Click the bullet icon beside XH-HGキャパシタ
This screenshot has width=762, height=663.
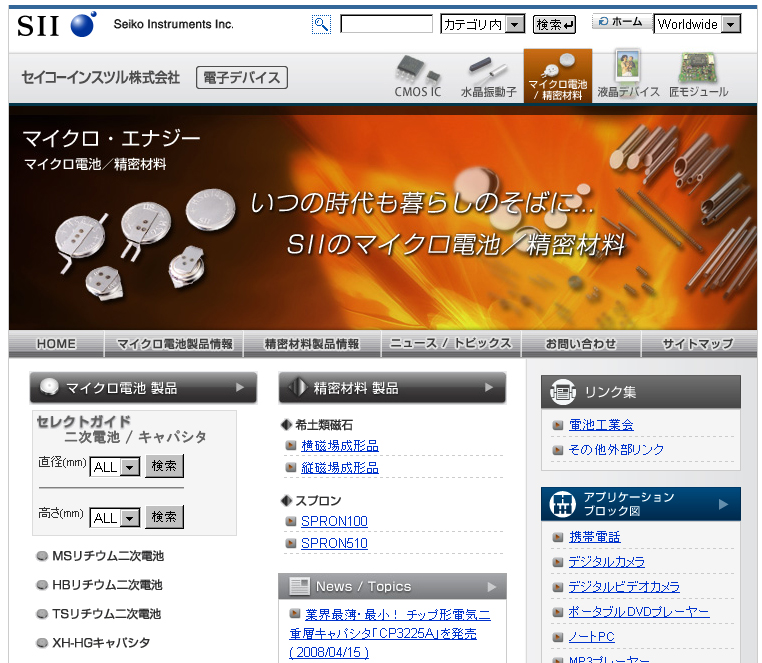point(42,643)
